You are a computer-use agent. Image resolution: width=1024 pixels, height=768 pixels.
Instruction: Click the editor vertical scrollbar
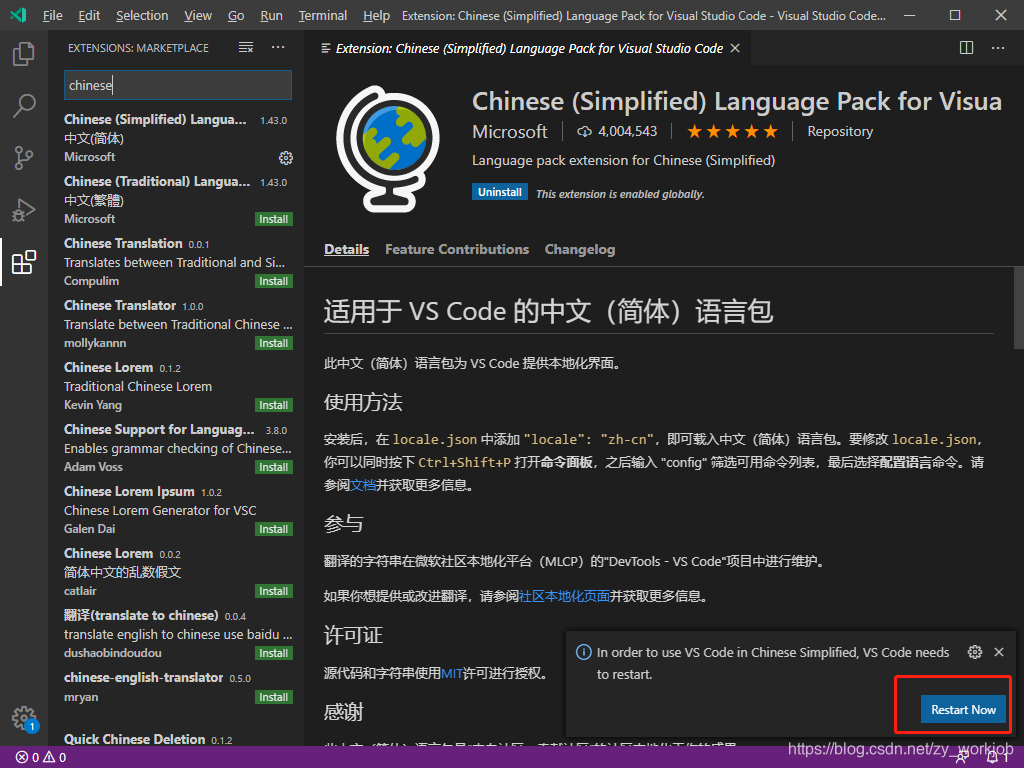1019,307
